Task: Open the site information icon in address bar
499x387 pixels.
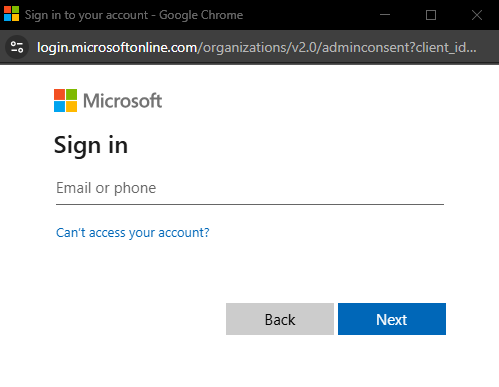Action: 17,47
